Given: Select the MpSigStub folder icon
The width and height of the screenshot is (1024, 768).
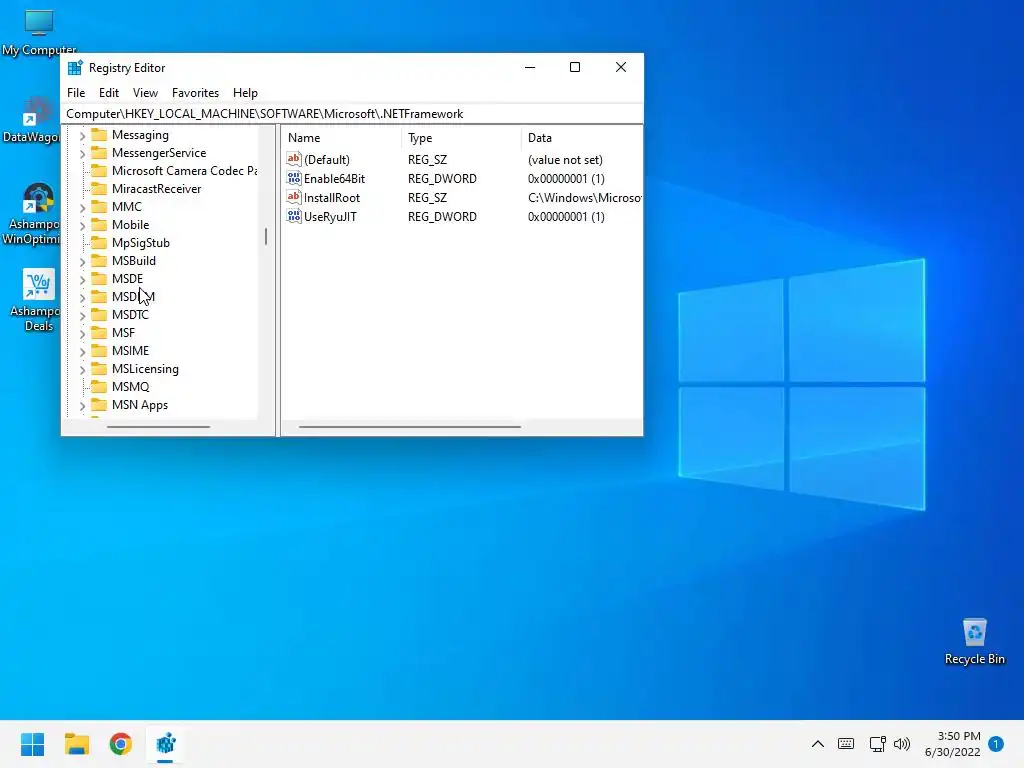Looking at the screenshot, I should tap(99, 242).
